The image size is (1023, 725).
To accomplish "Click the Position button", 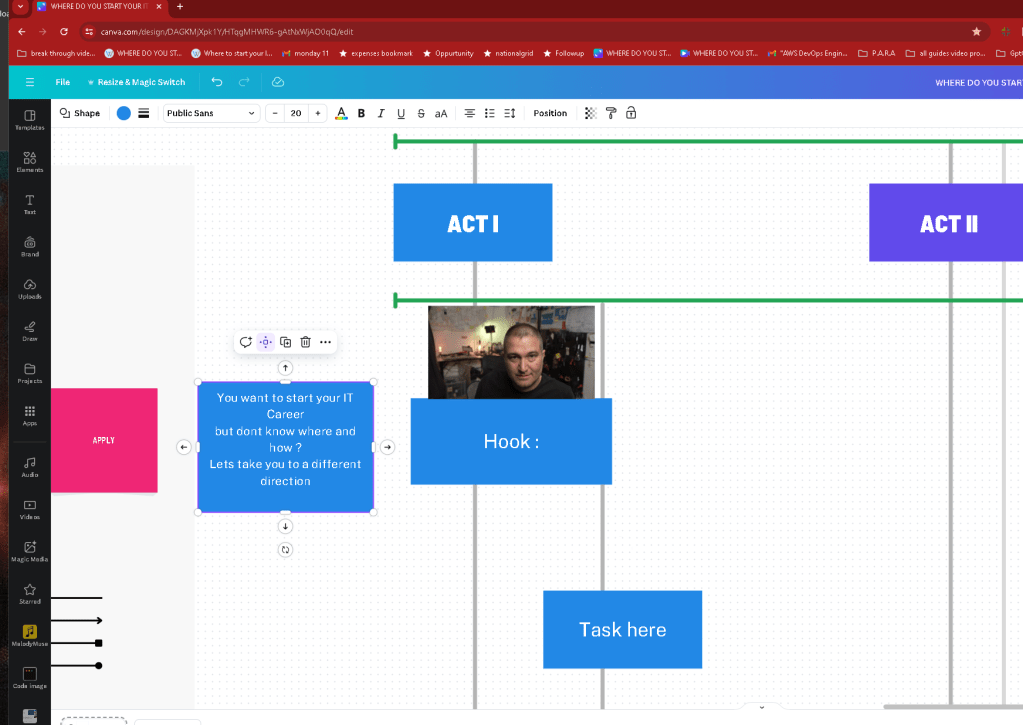I will [550, 113].
